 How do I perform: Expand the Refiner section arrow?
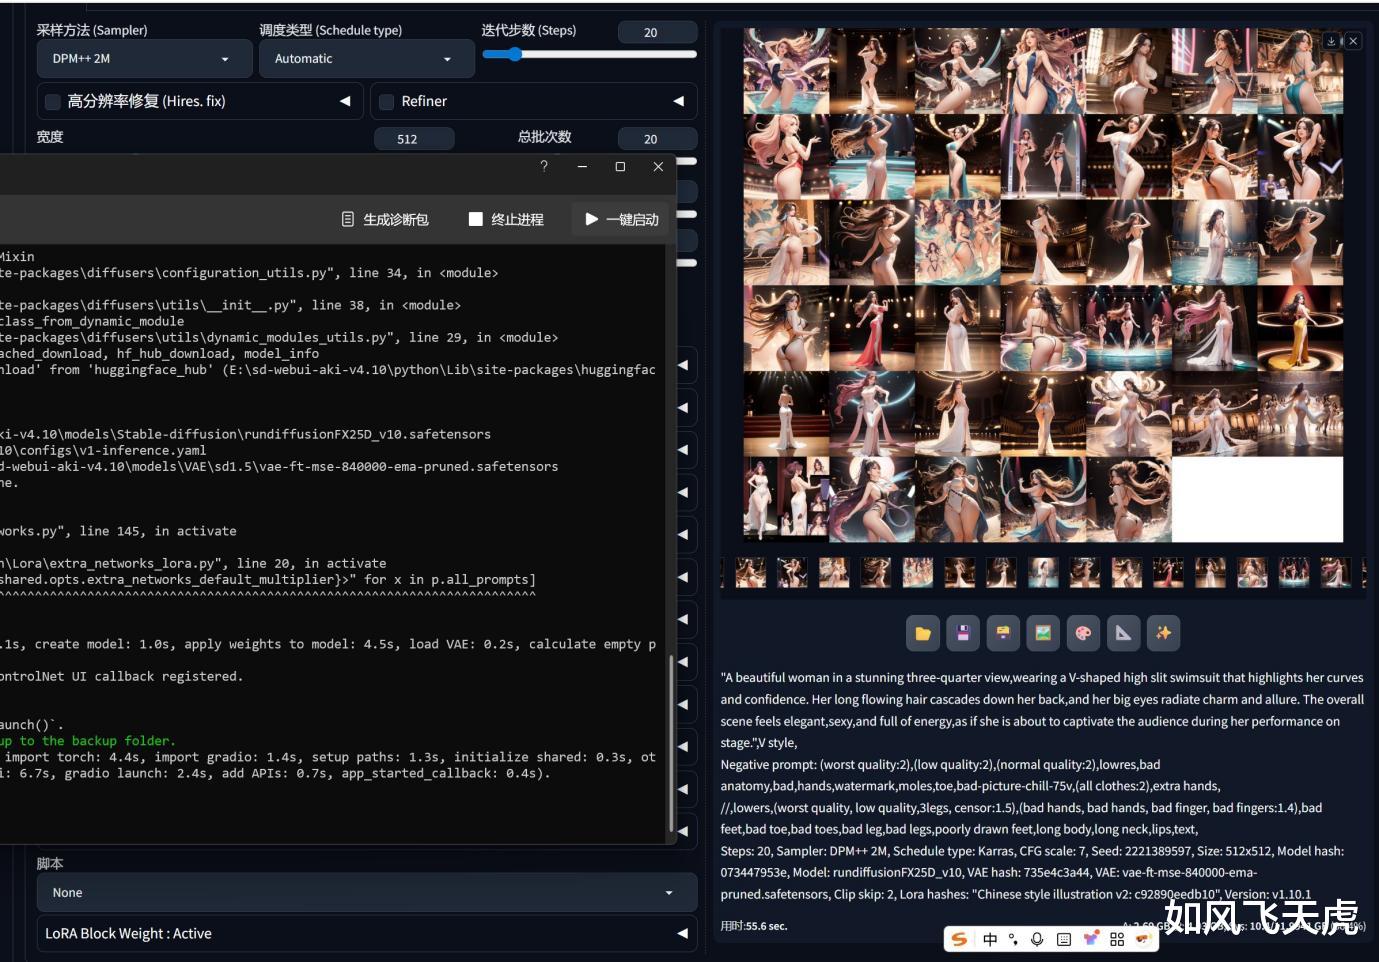[679, 101]
